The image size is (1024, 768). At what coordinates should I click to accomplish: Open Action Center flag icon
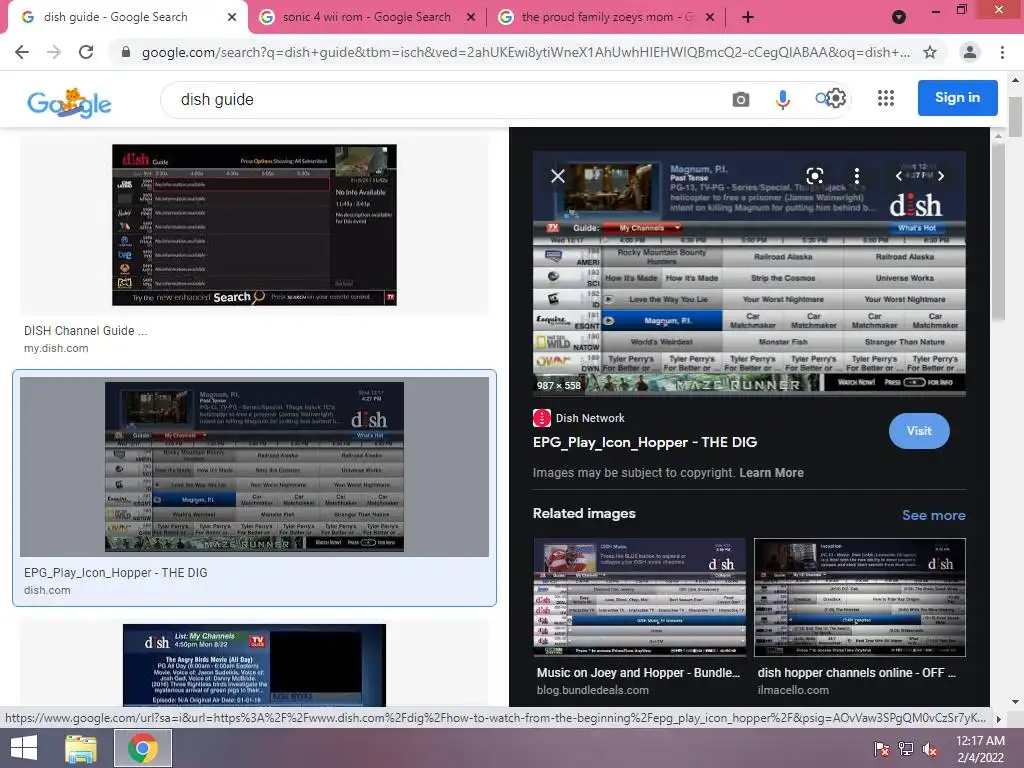tap(882, 749)
